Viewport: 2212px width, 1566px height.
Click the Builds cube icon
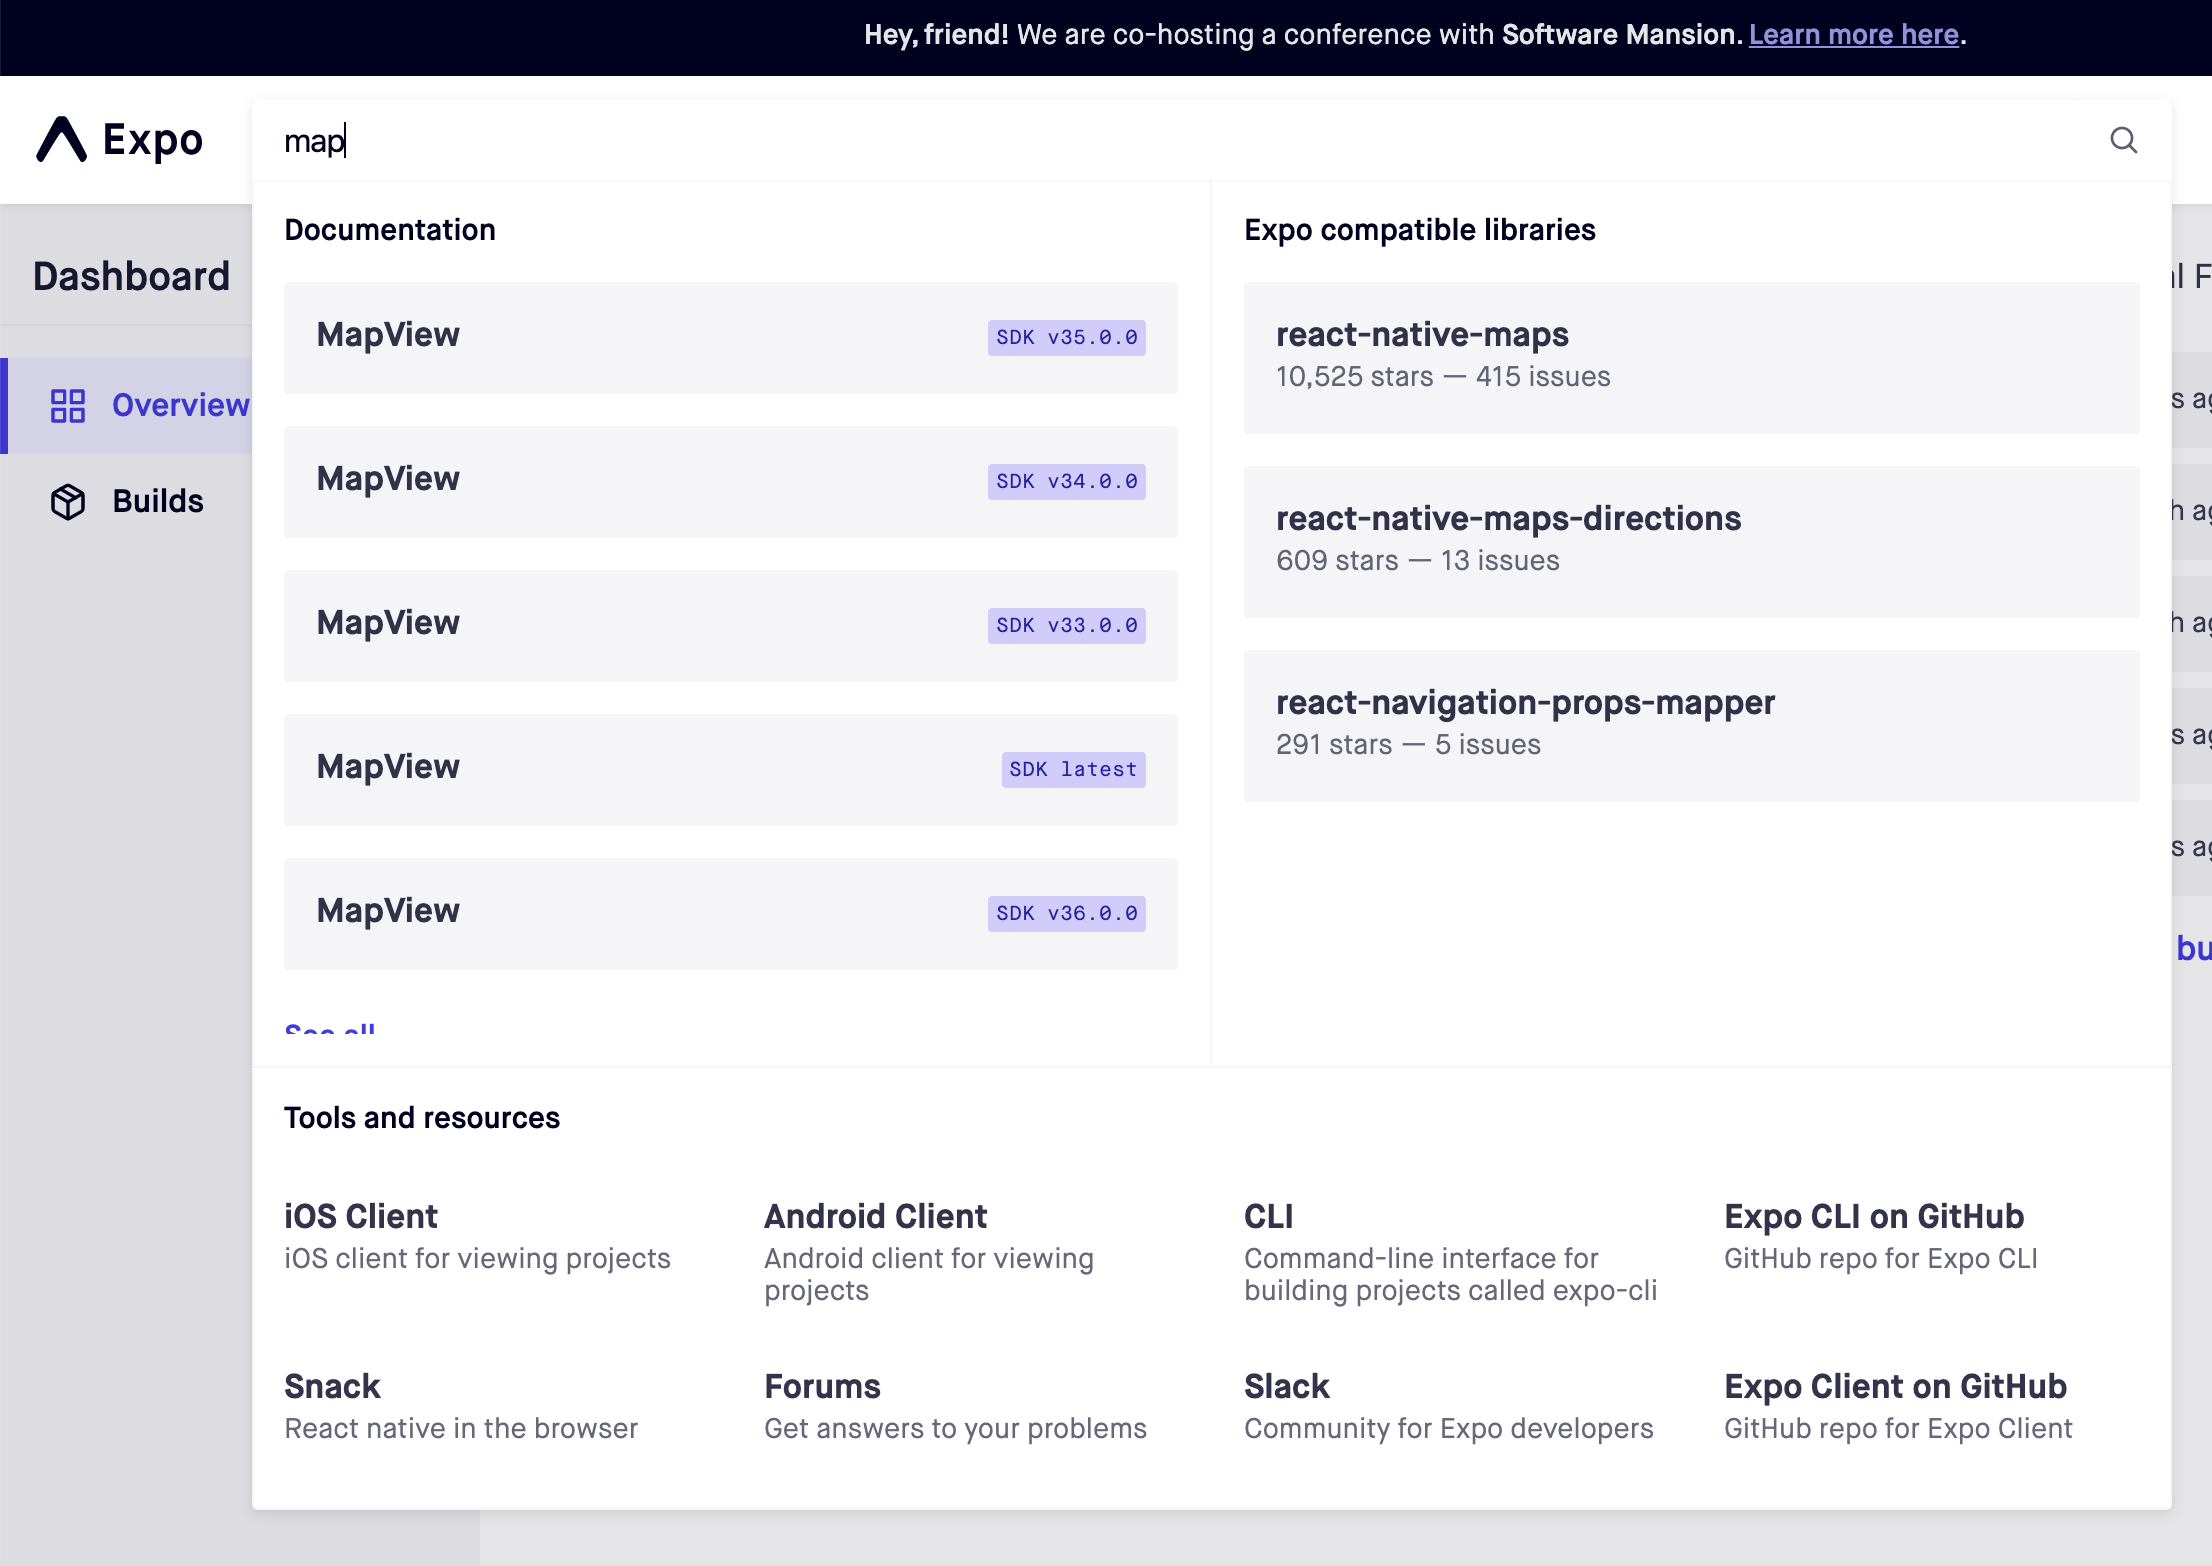click(67, 501)
